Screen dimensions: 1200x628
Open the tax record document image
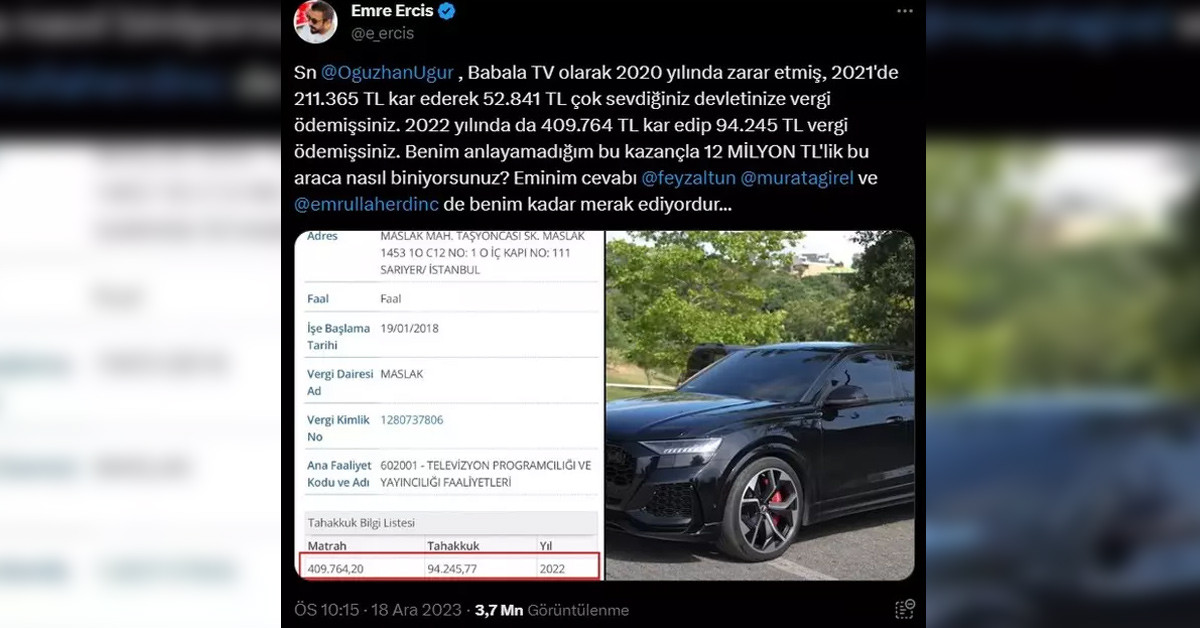[x=448, y=405]
